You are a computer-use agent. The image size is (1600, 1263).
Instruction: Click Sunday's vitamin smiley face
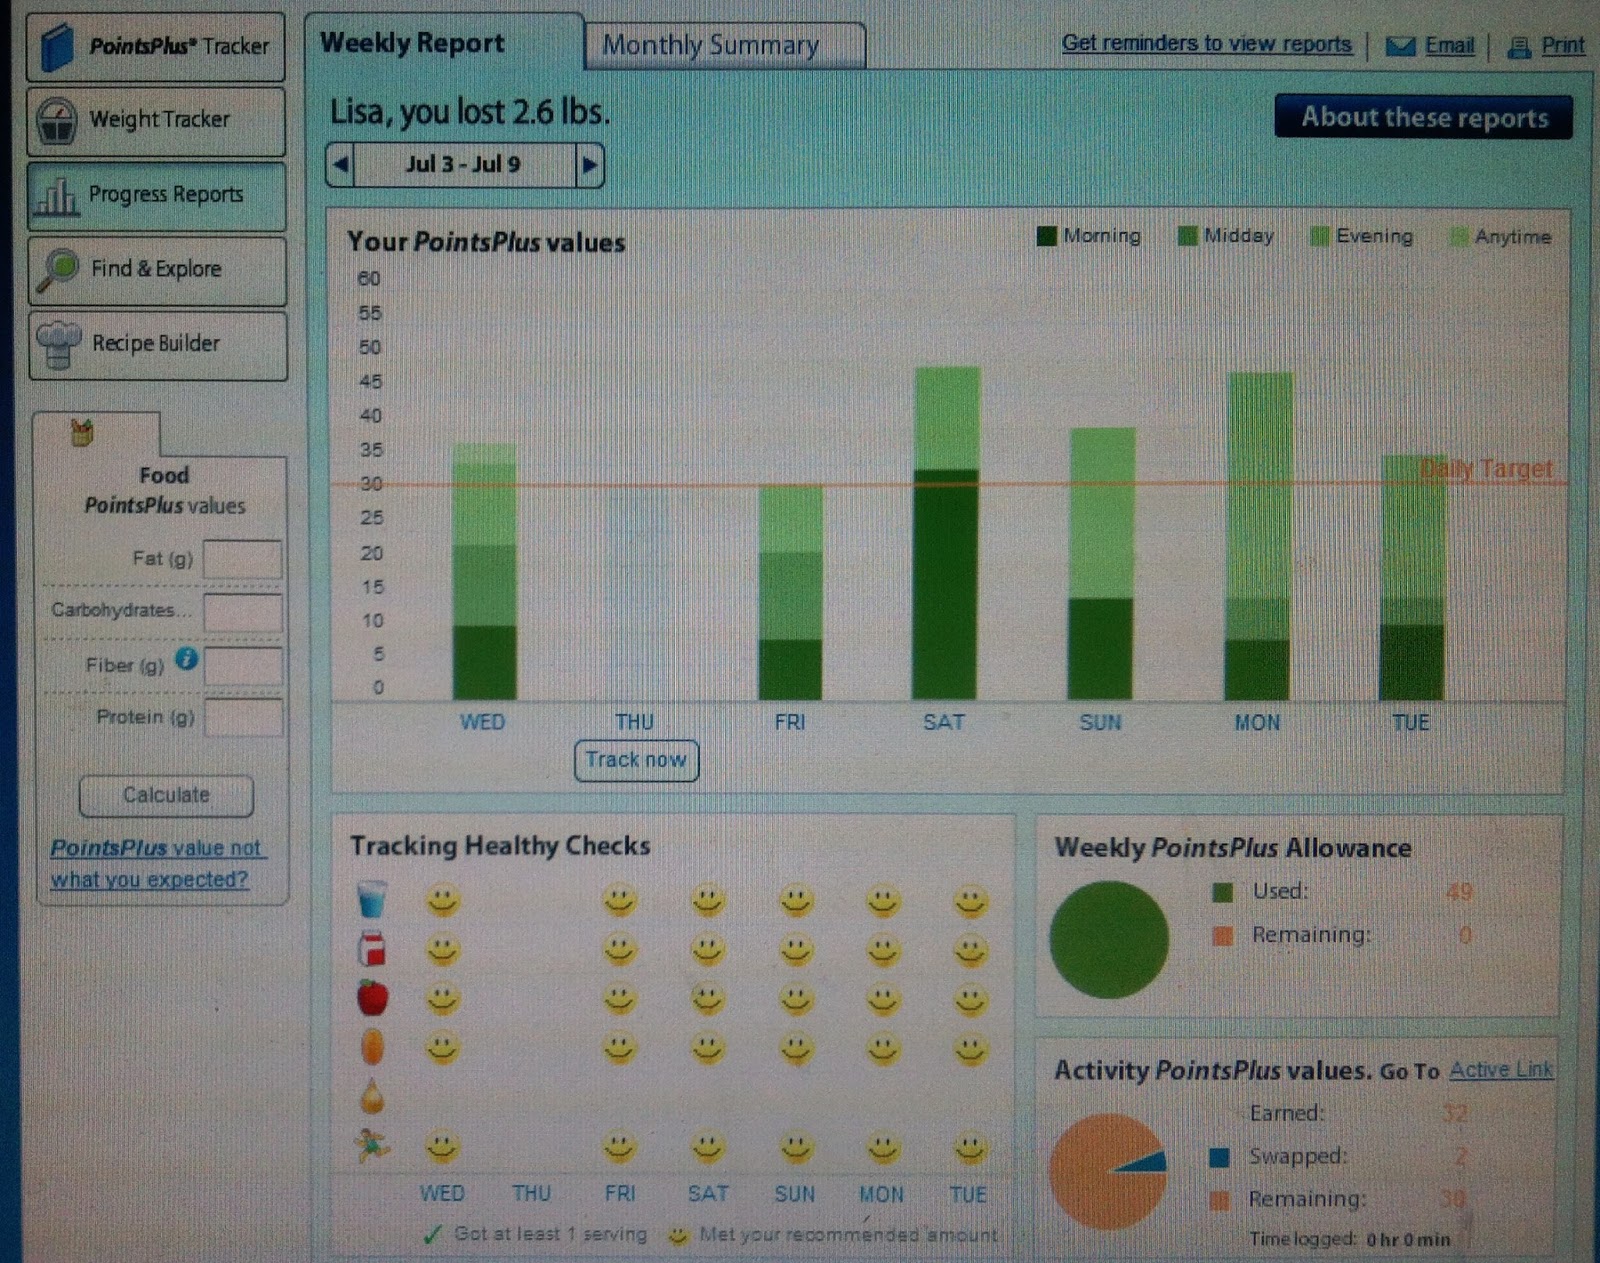[796, 1048]
